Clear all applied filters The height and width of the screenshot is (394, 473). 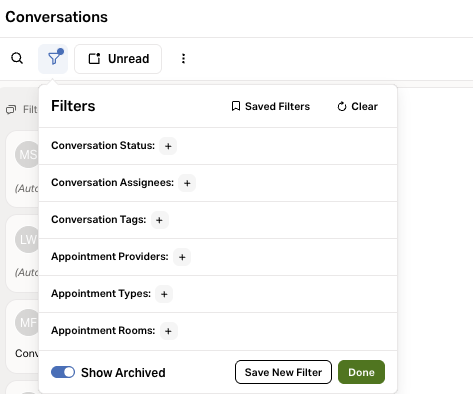coord(357,106)
